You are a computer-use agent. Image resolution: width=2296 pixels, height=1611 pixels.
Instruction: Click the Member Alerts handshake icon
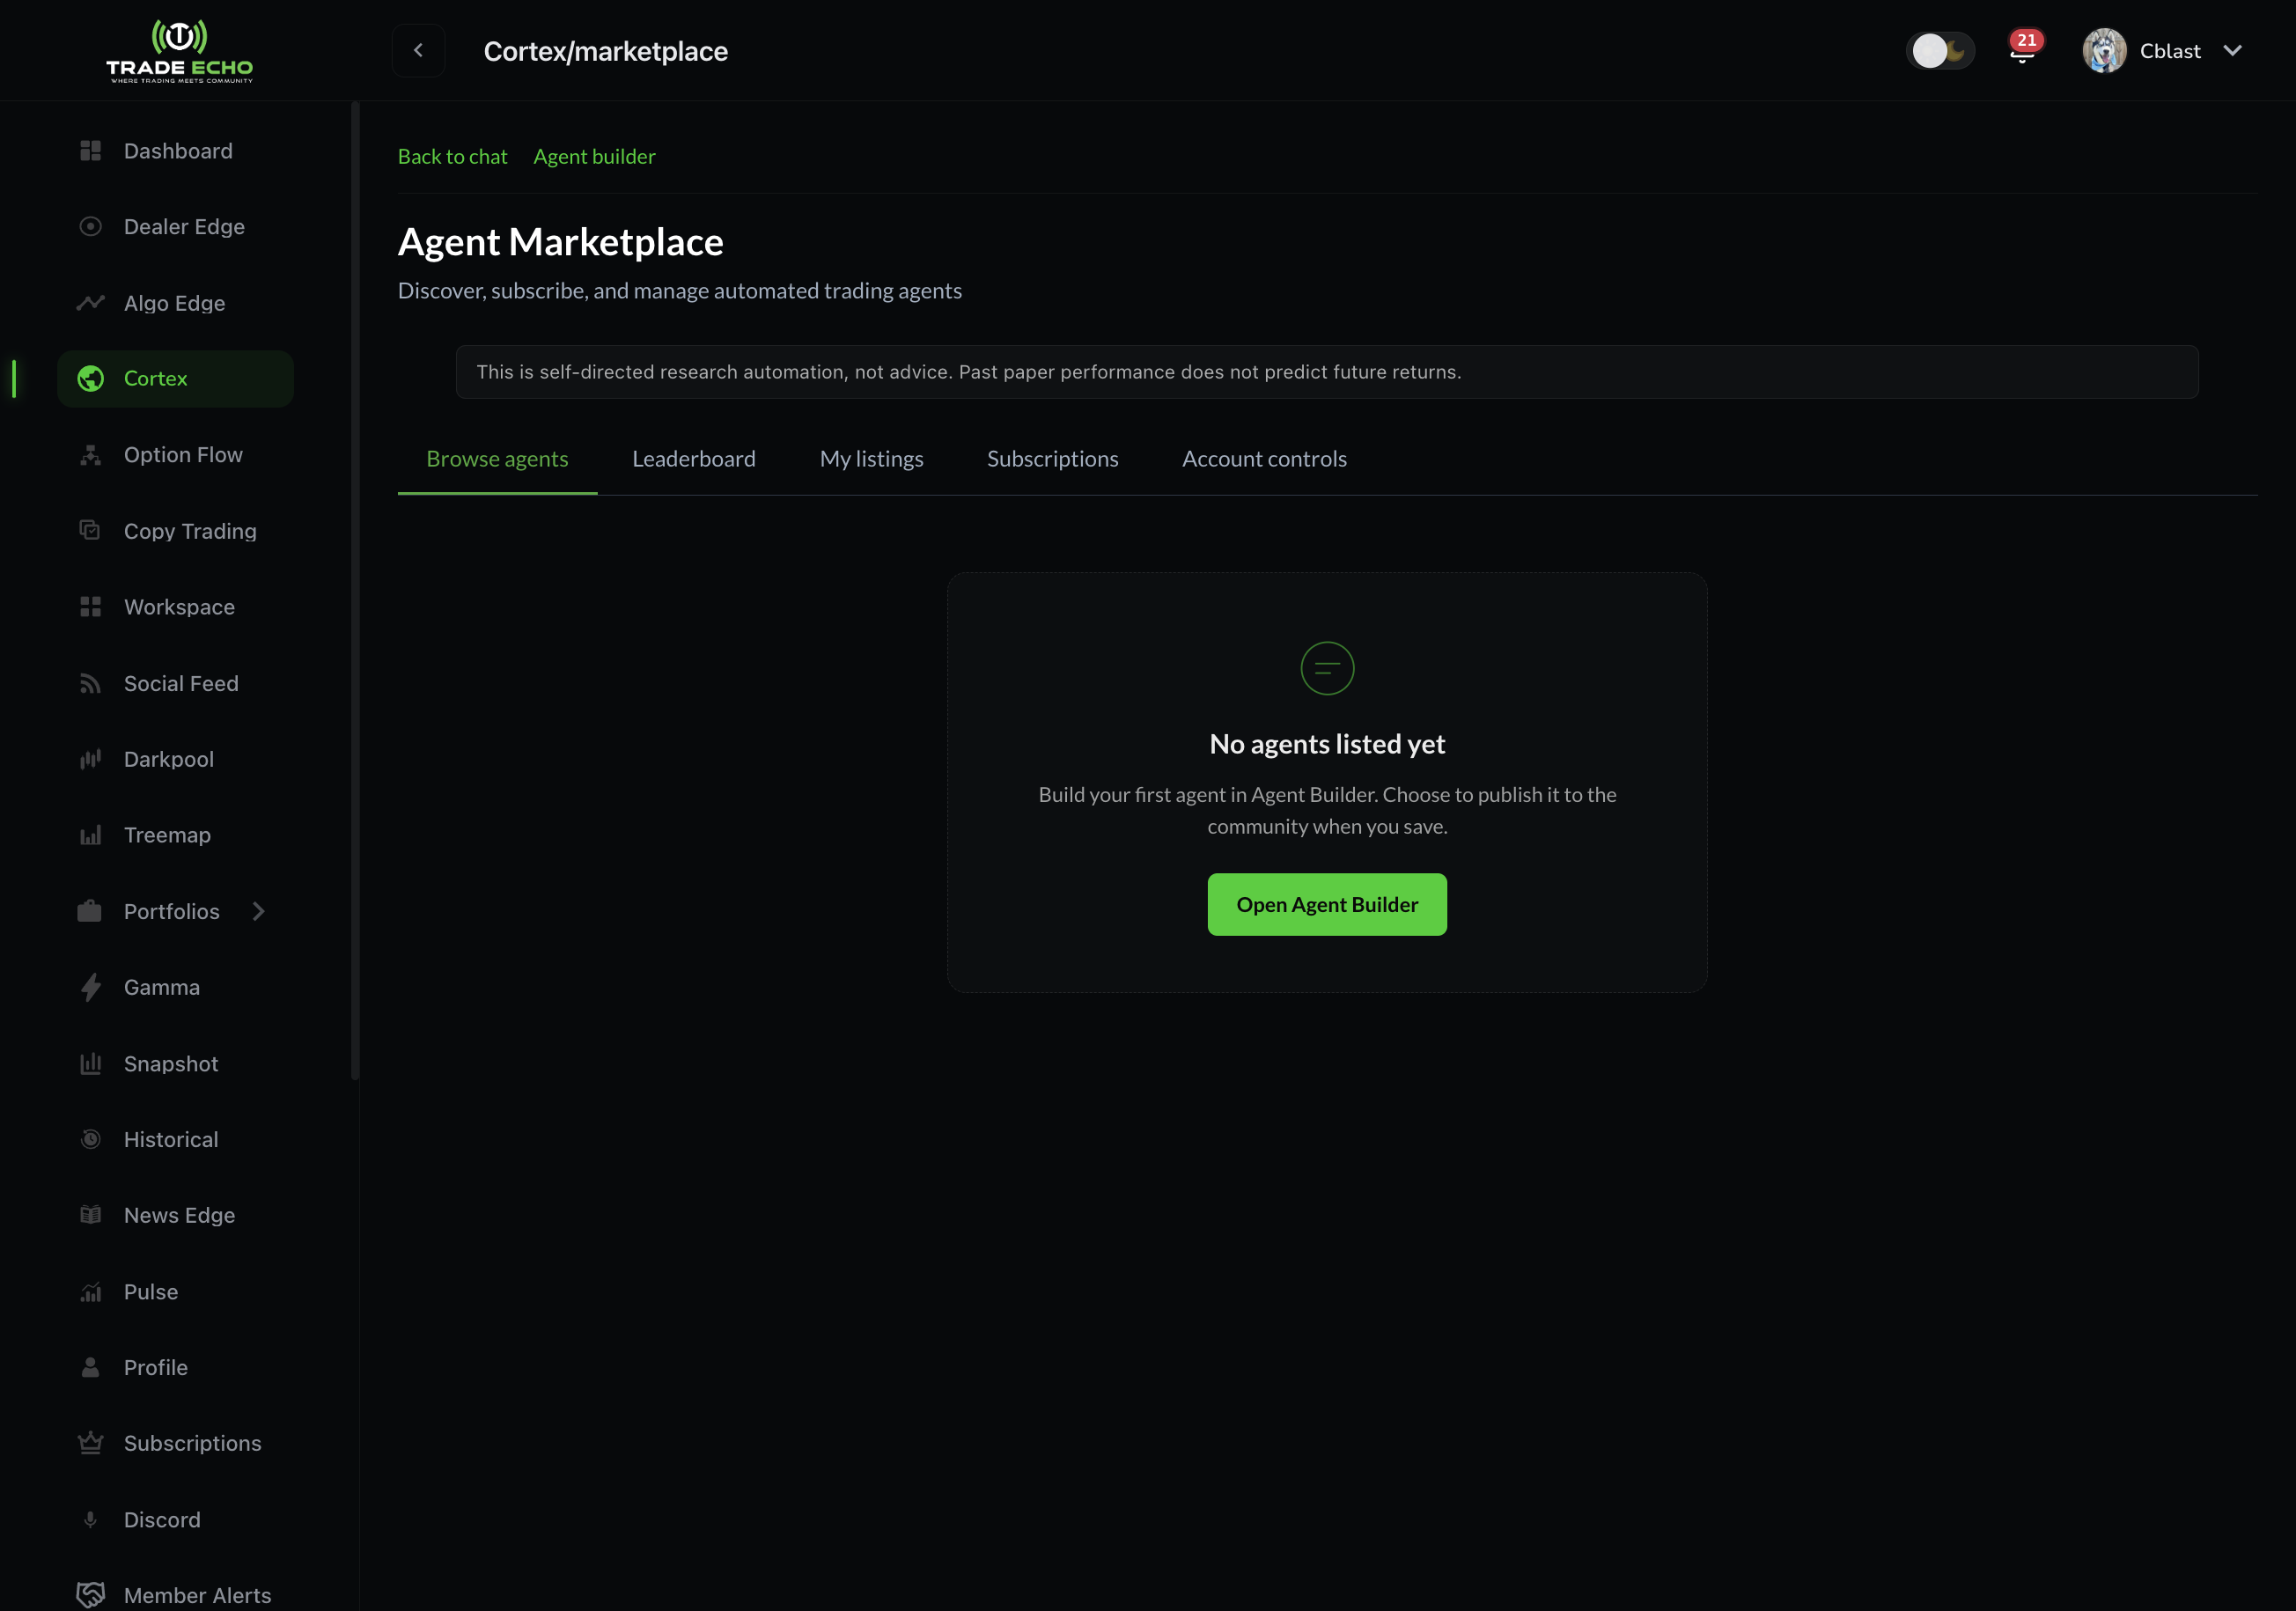(90, 1595)
